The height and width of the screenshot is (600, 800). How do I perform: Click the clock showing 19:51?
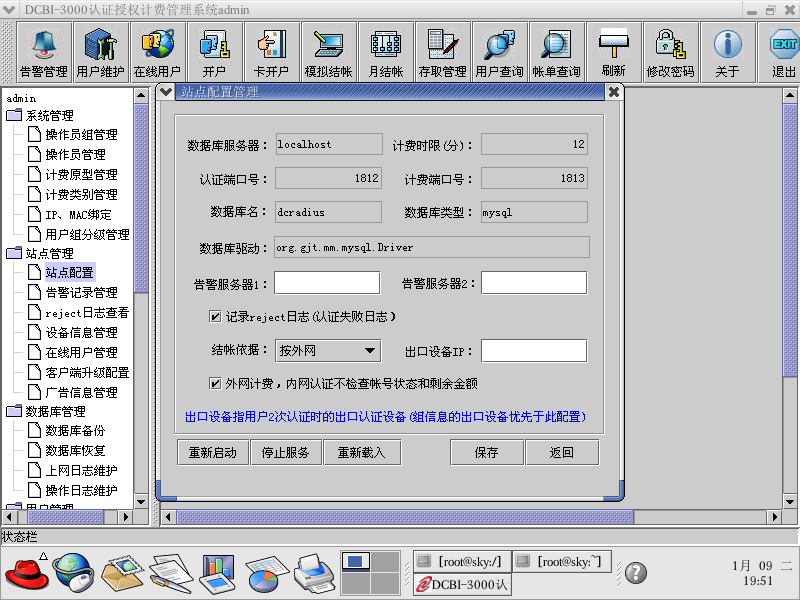758,581
